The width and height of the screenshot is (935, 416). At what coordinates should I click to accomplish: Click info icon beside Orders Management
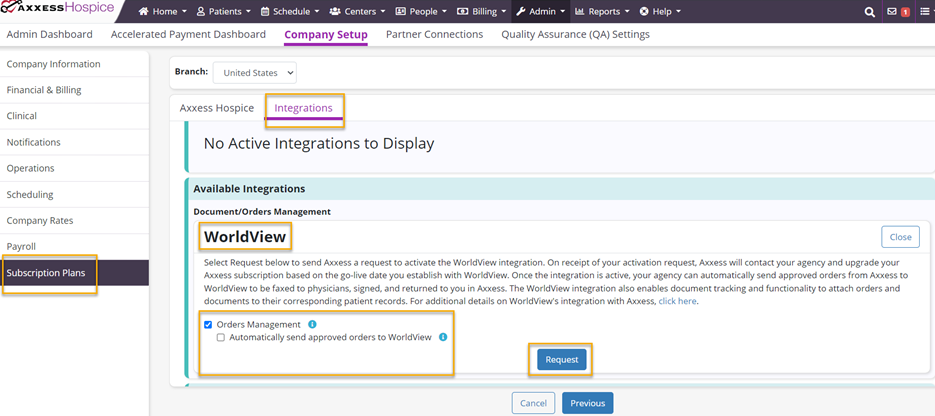coord(312,325)
